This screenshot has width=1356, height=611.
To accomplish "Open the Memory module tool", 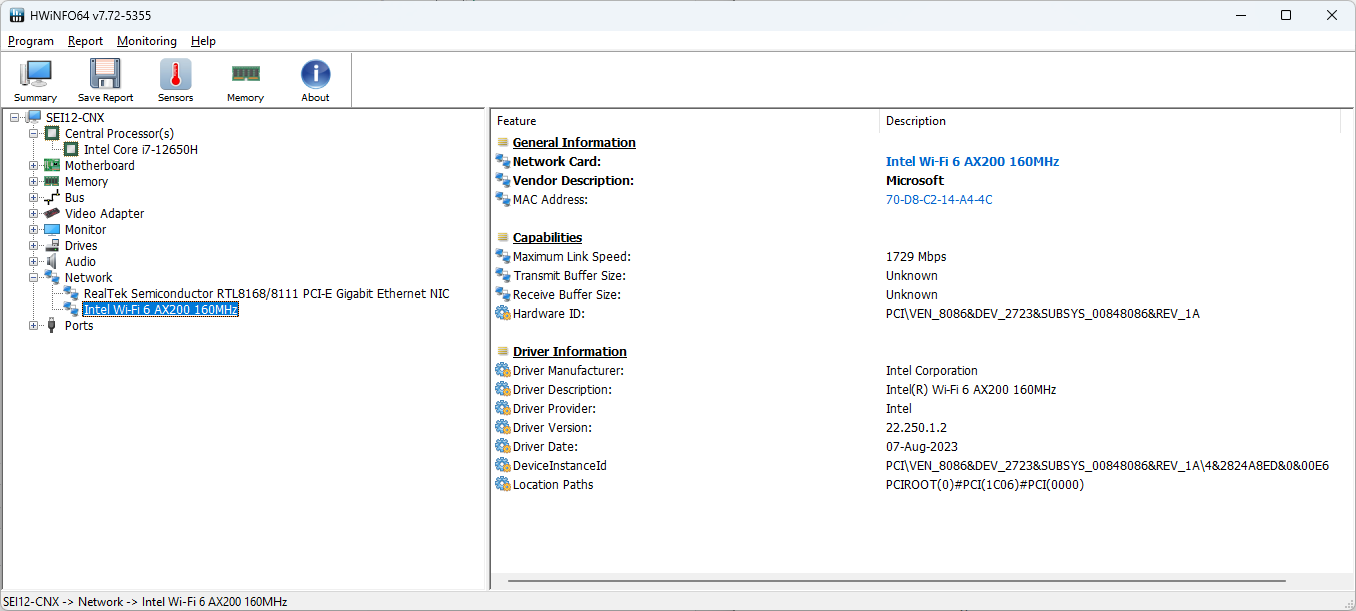I will pyautogui.click(x=245, y=80).
